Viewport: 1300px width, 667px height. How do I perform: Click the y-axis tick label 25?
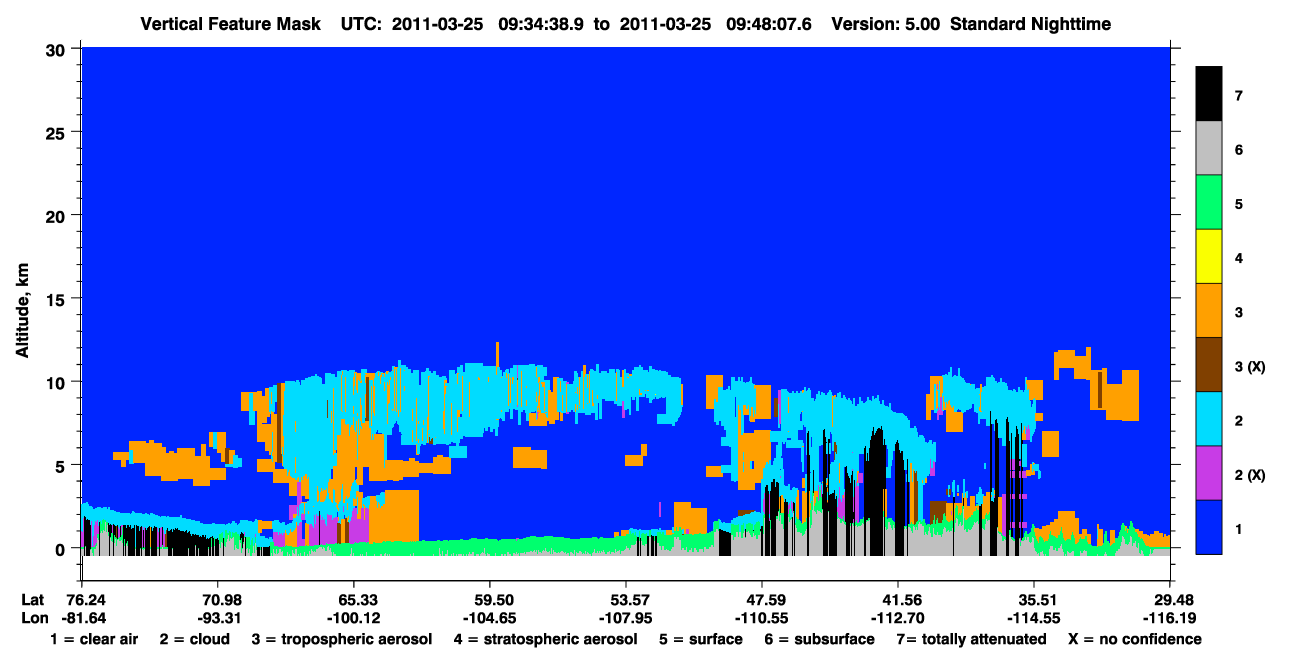58,132
